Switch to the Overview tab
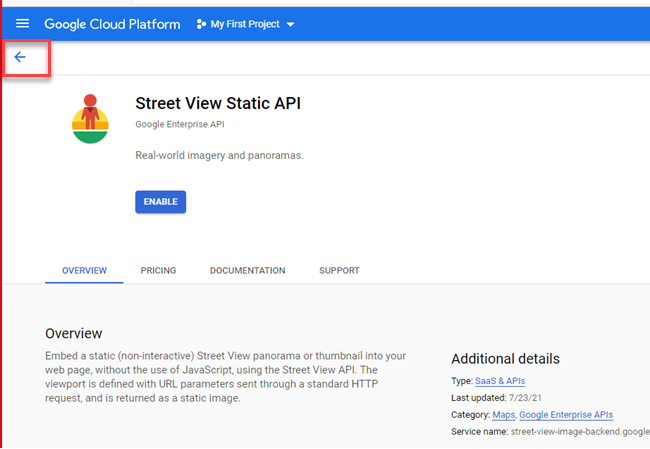Image resolution: width=650 pixels, height=449 pixels. coord(84,270)
